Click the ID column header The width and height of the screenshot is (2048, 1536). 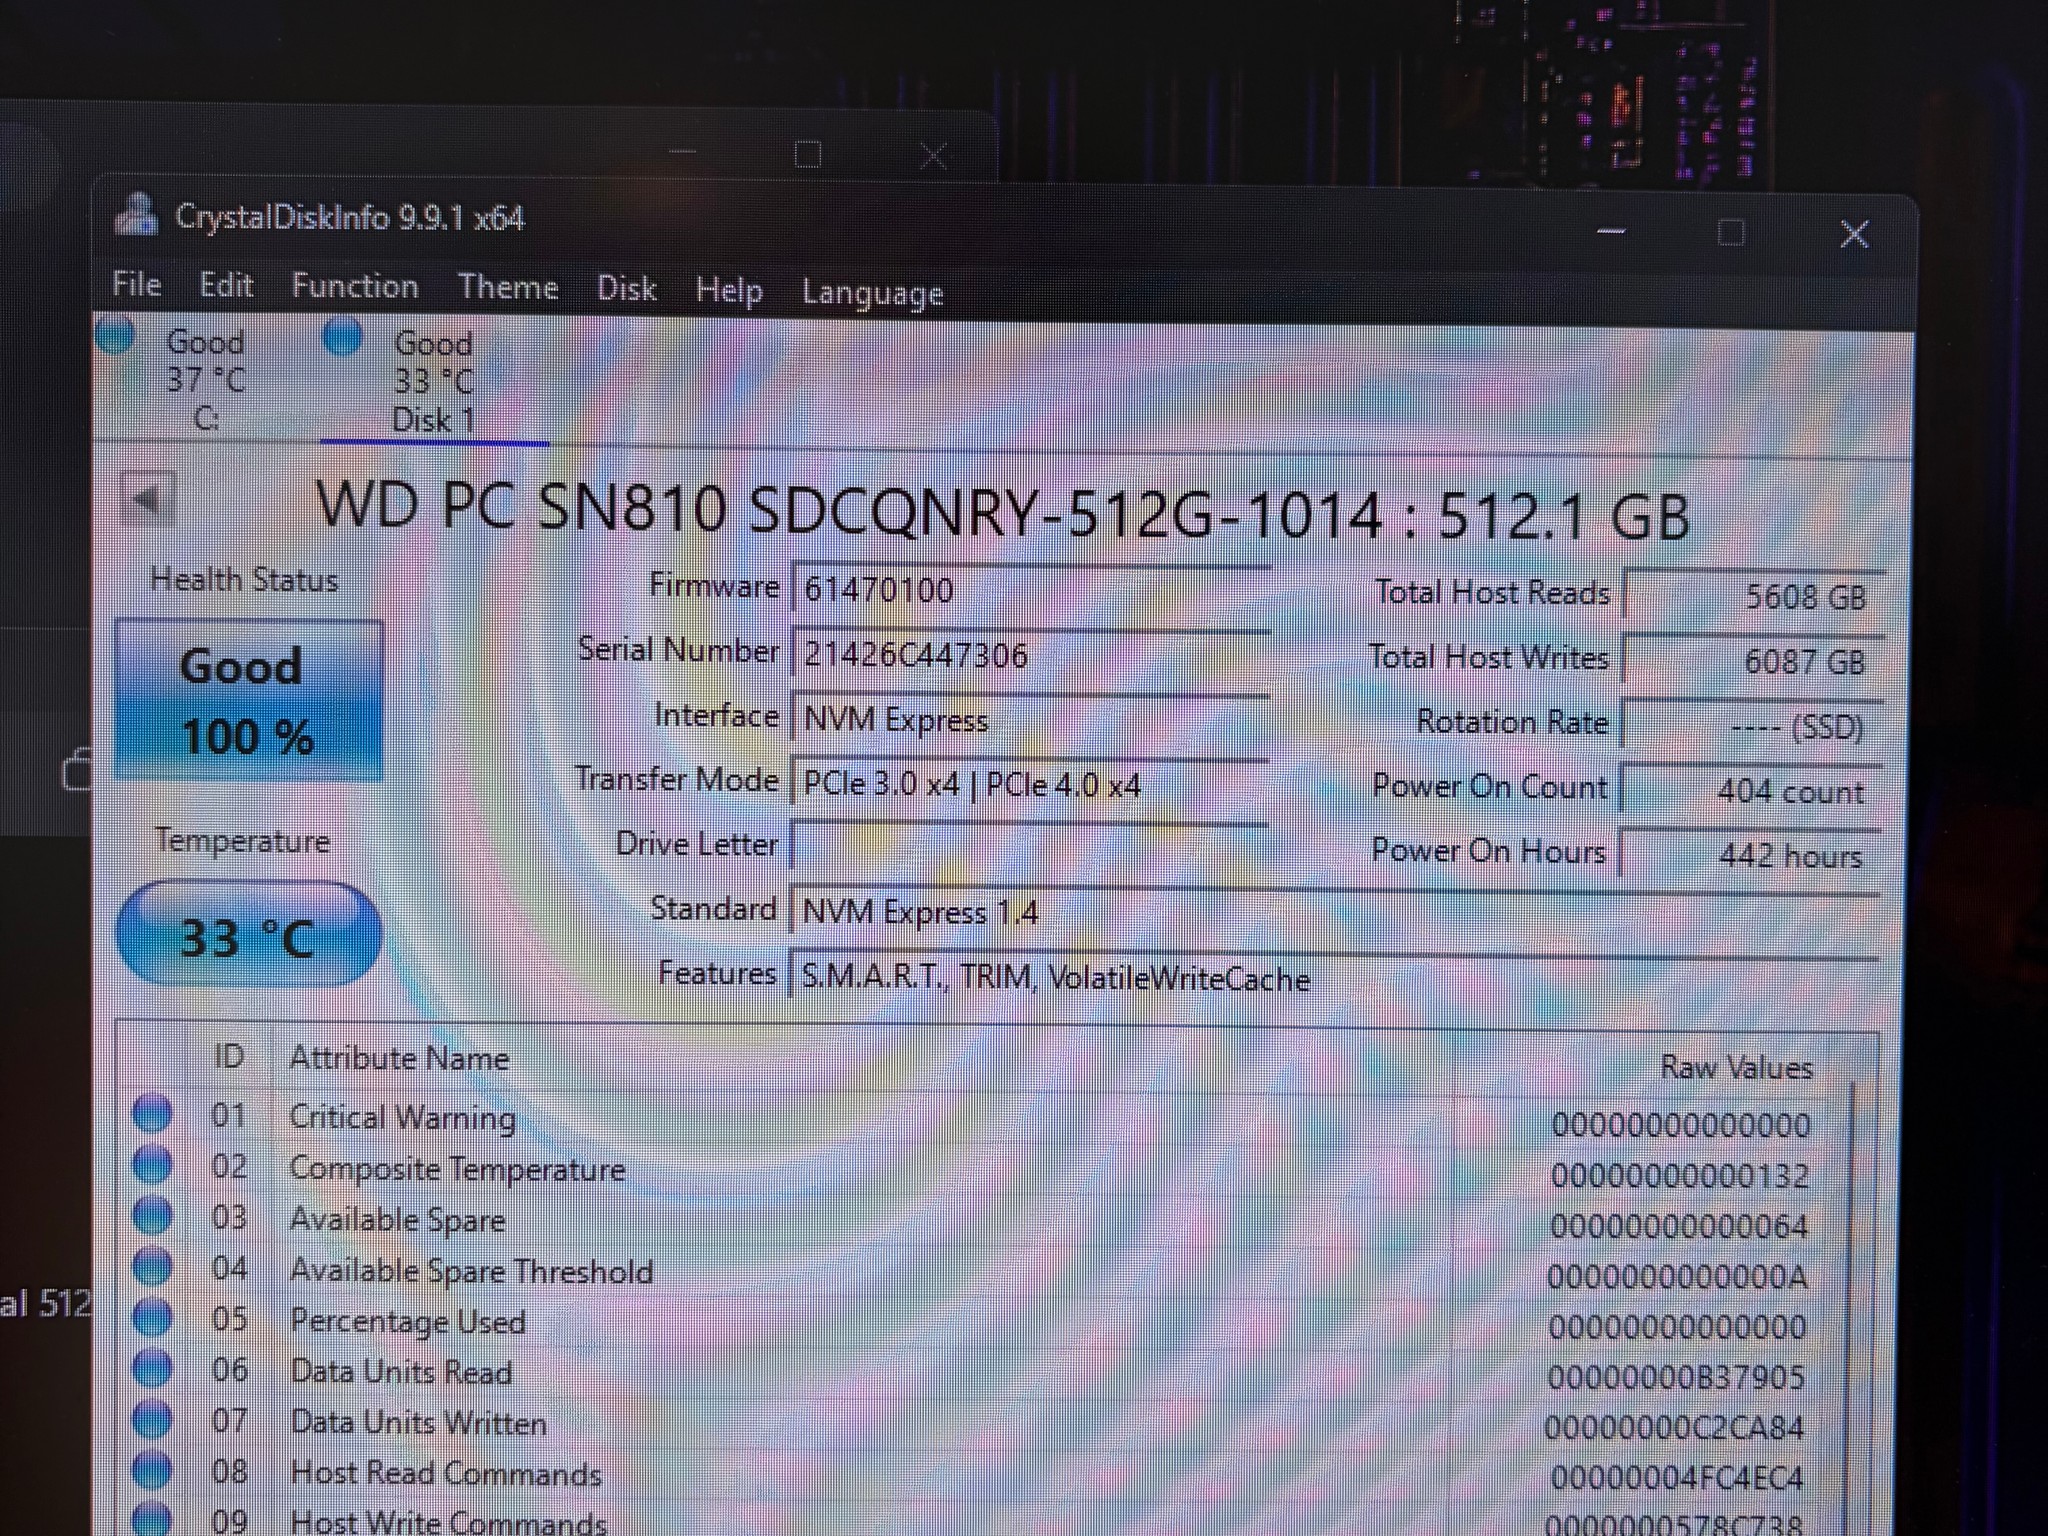229,1056
